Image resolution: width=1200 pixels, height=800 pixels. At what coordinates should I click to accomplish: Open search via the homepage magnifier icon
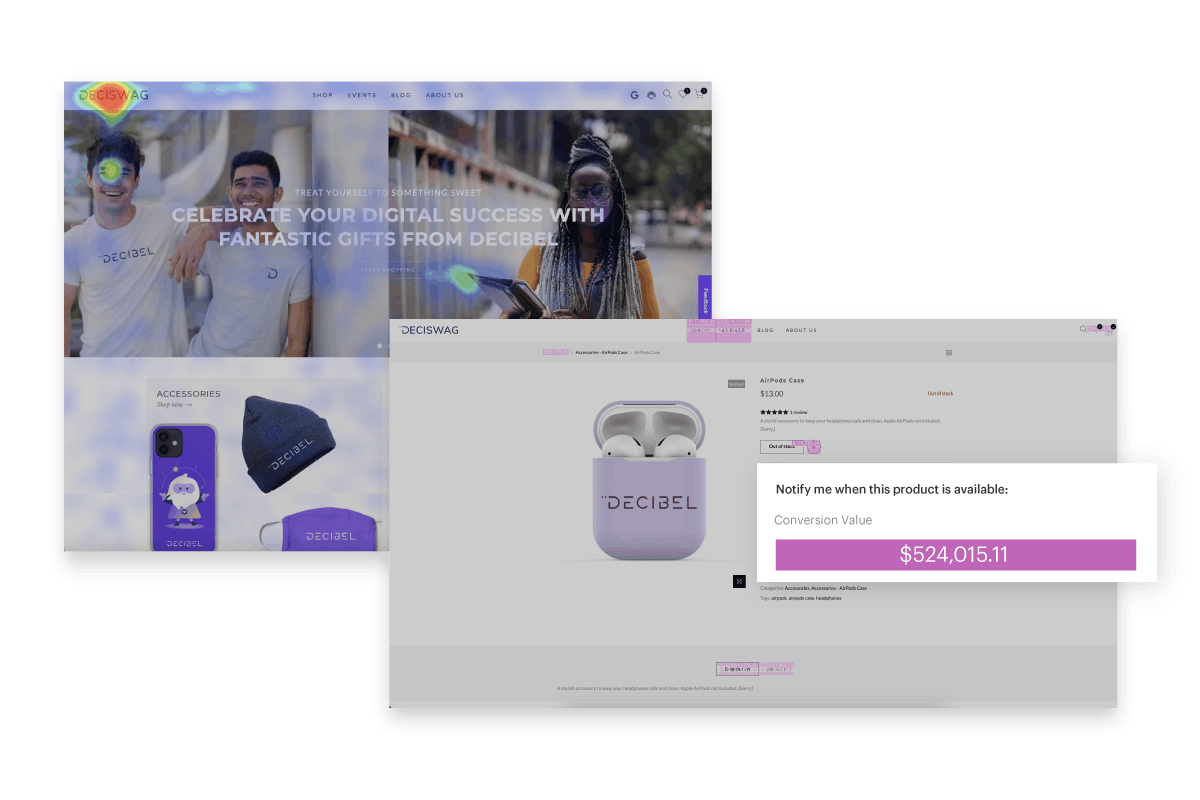667,95
